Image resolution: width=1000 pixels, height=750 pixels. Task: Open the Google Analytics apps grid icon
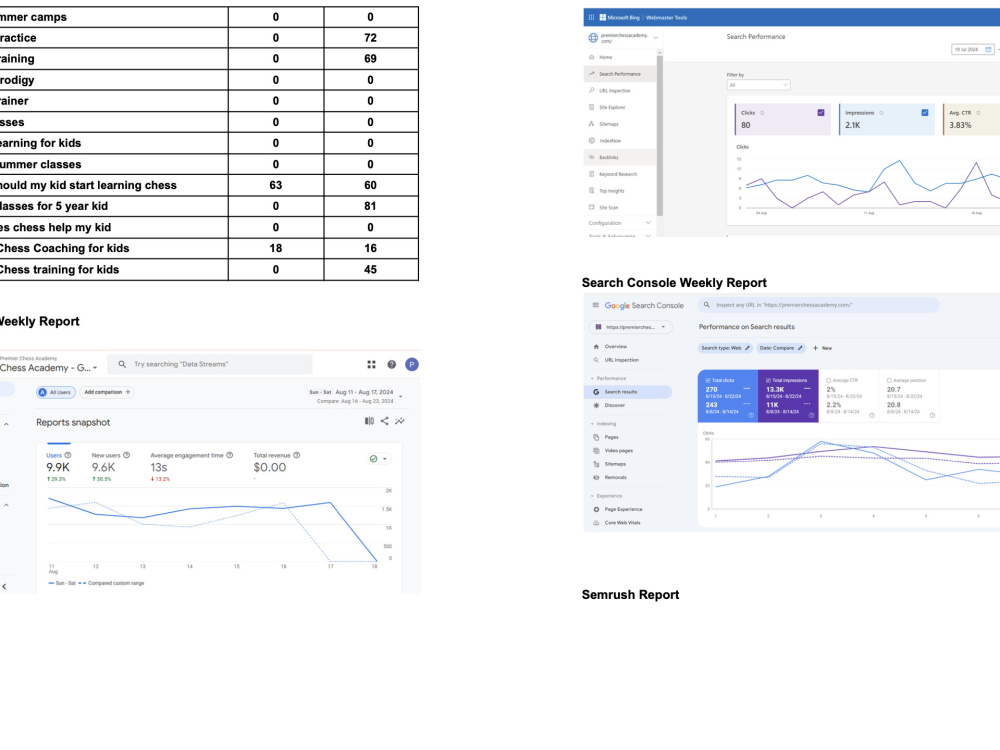(x=371, y=364)
